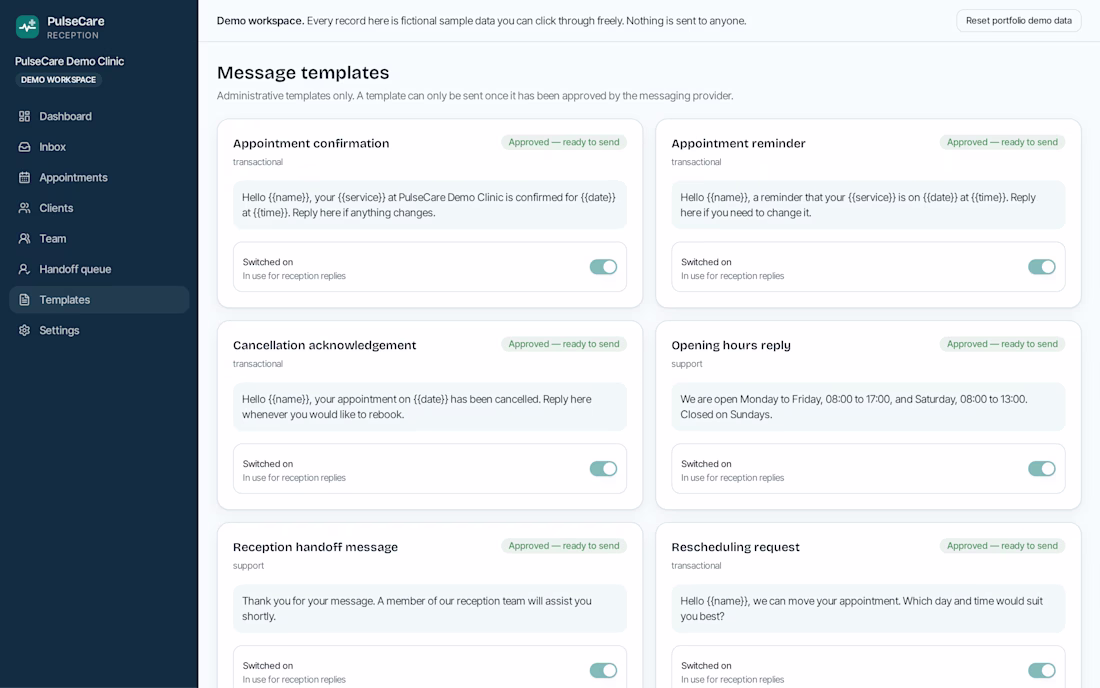The width and height of the screenshot is (1100, 688).
Task: Open the Clients people icon
Action: coord(25,208)
